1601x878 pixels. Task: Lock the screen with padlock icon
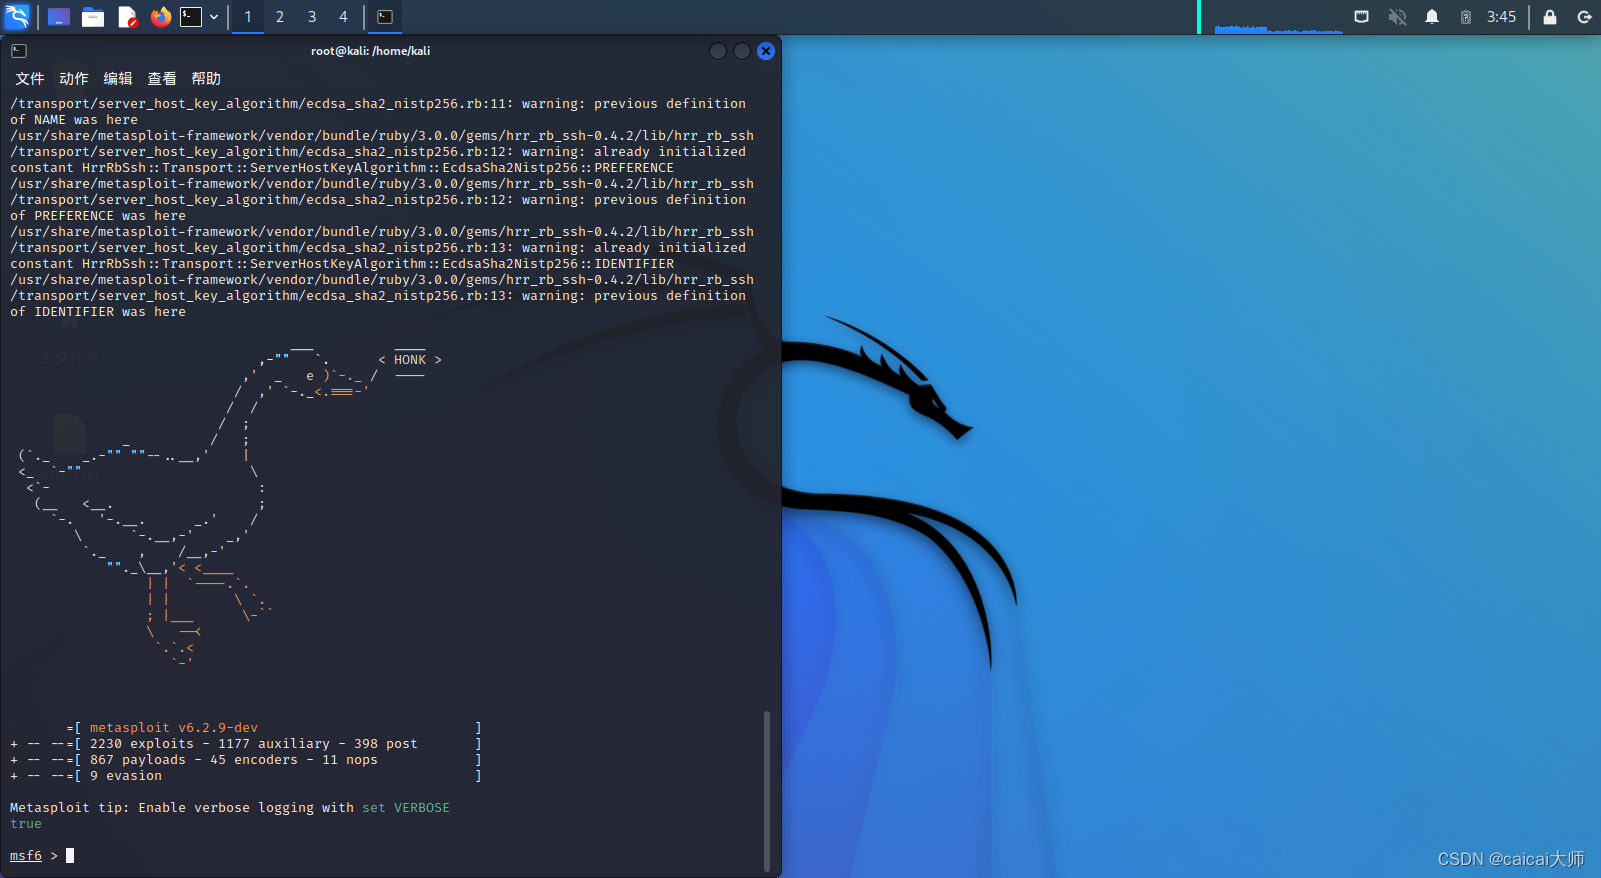[1550, 17]
